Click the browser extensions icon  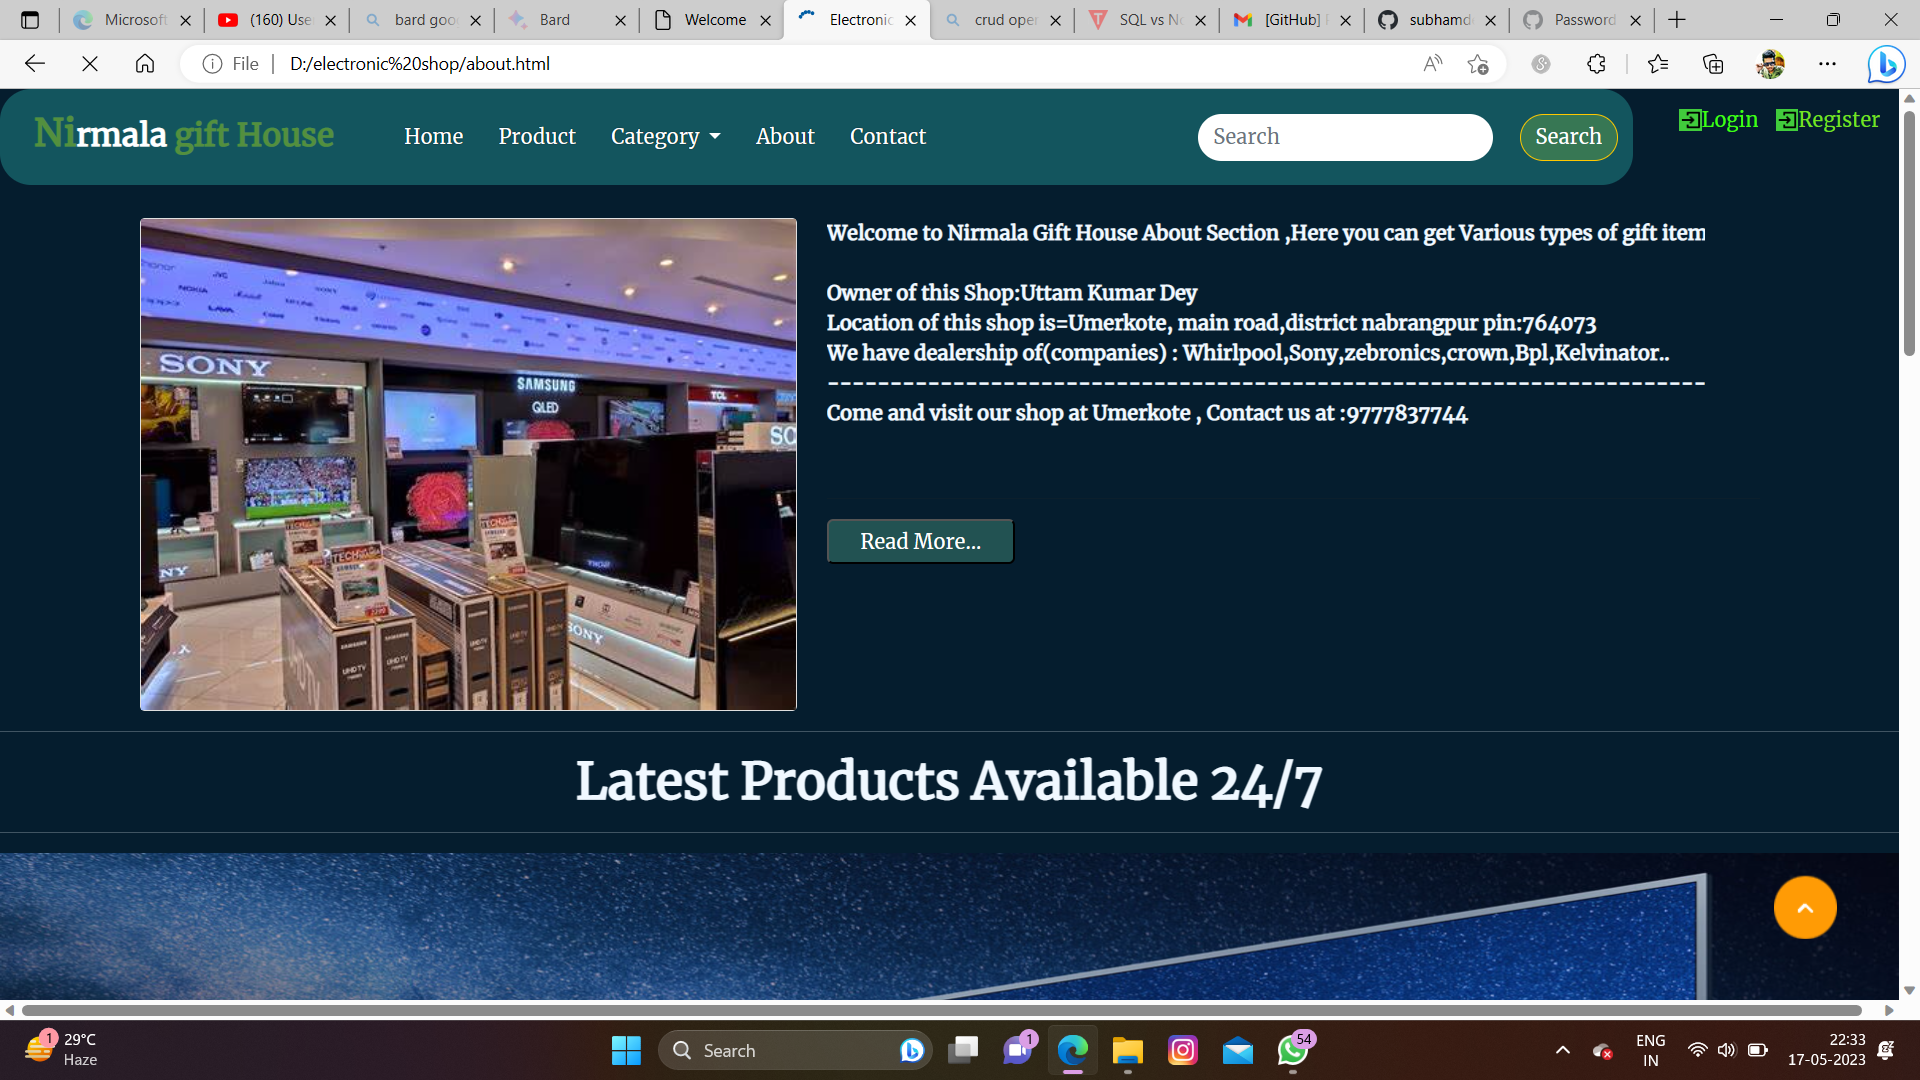point(1597,64)
